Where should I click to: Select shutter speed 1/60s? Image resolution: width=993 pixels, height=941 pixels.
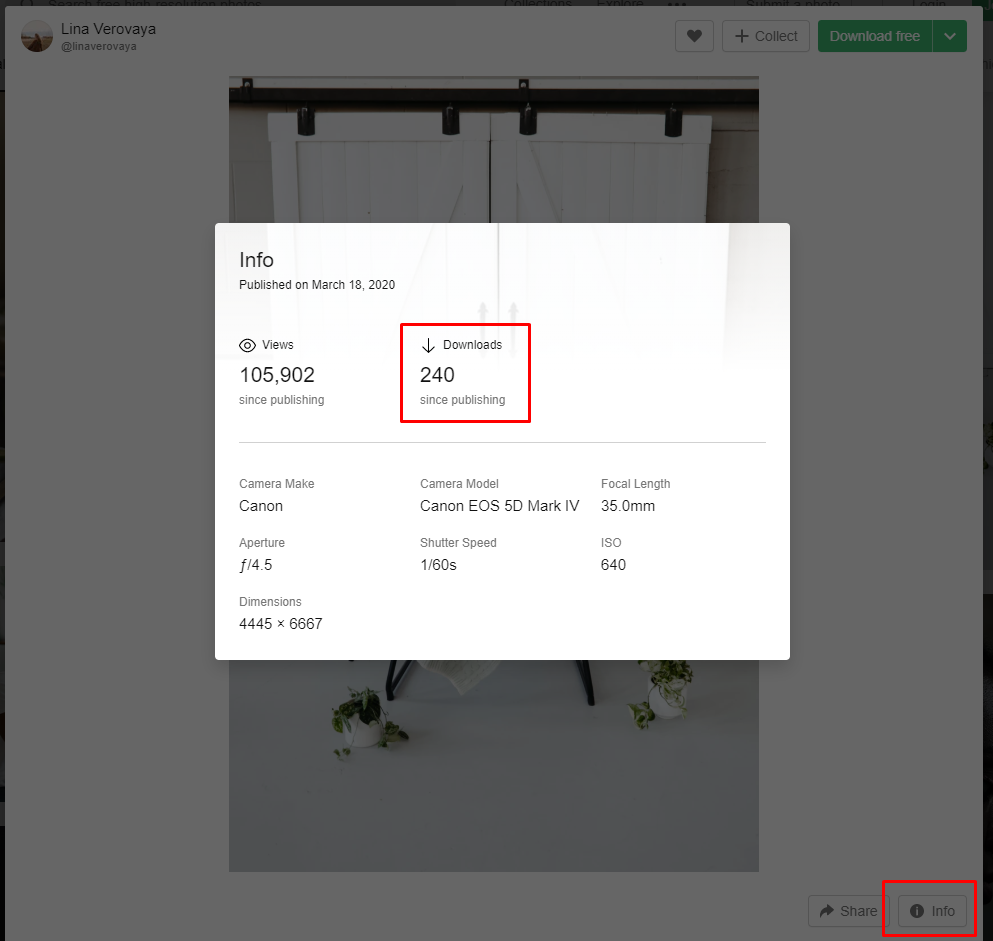pyautogui.click(x=438, y=565)
